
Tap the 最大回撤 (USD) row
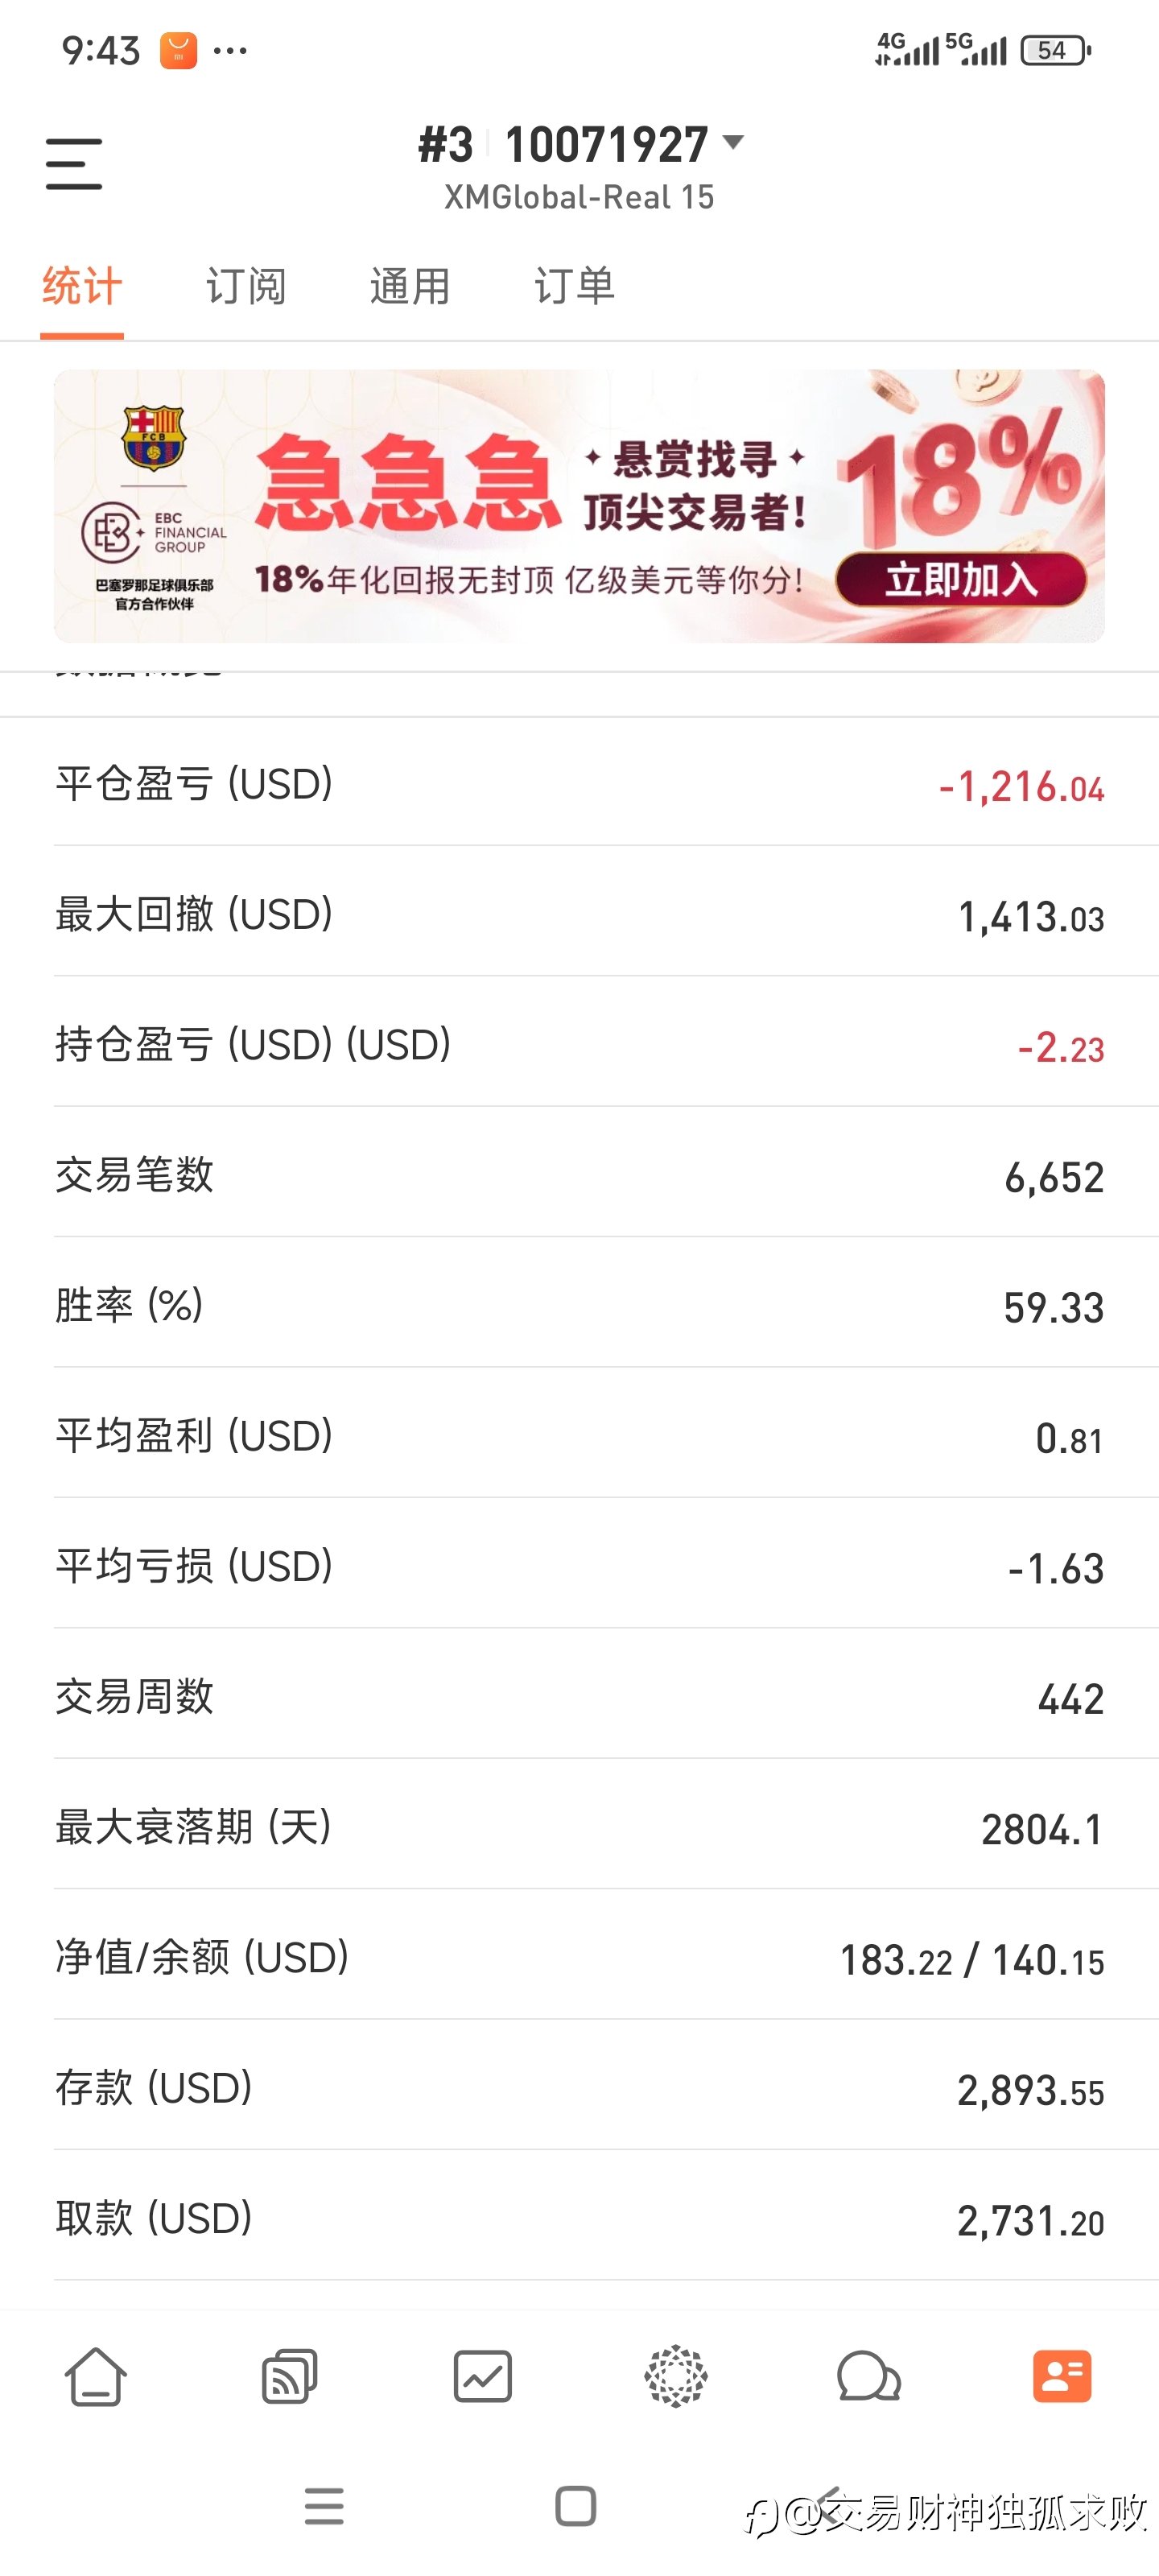579,915
